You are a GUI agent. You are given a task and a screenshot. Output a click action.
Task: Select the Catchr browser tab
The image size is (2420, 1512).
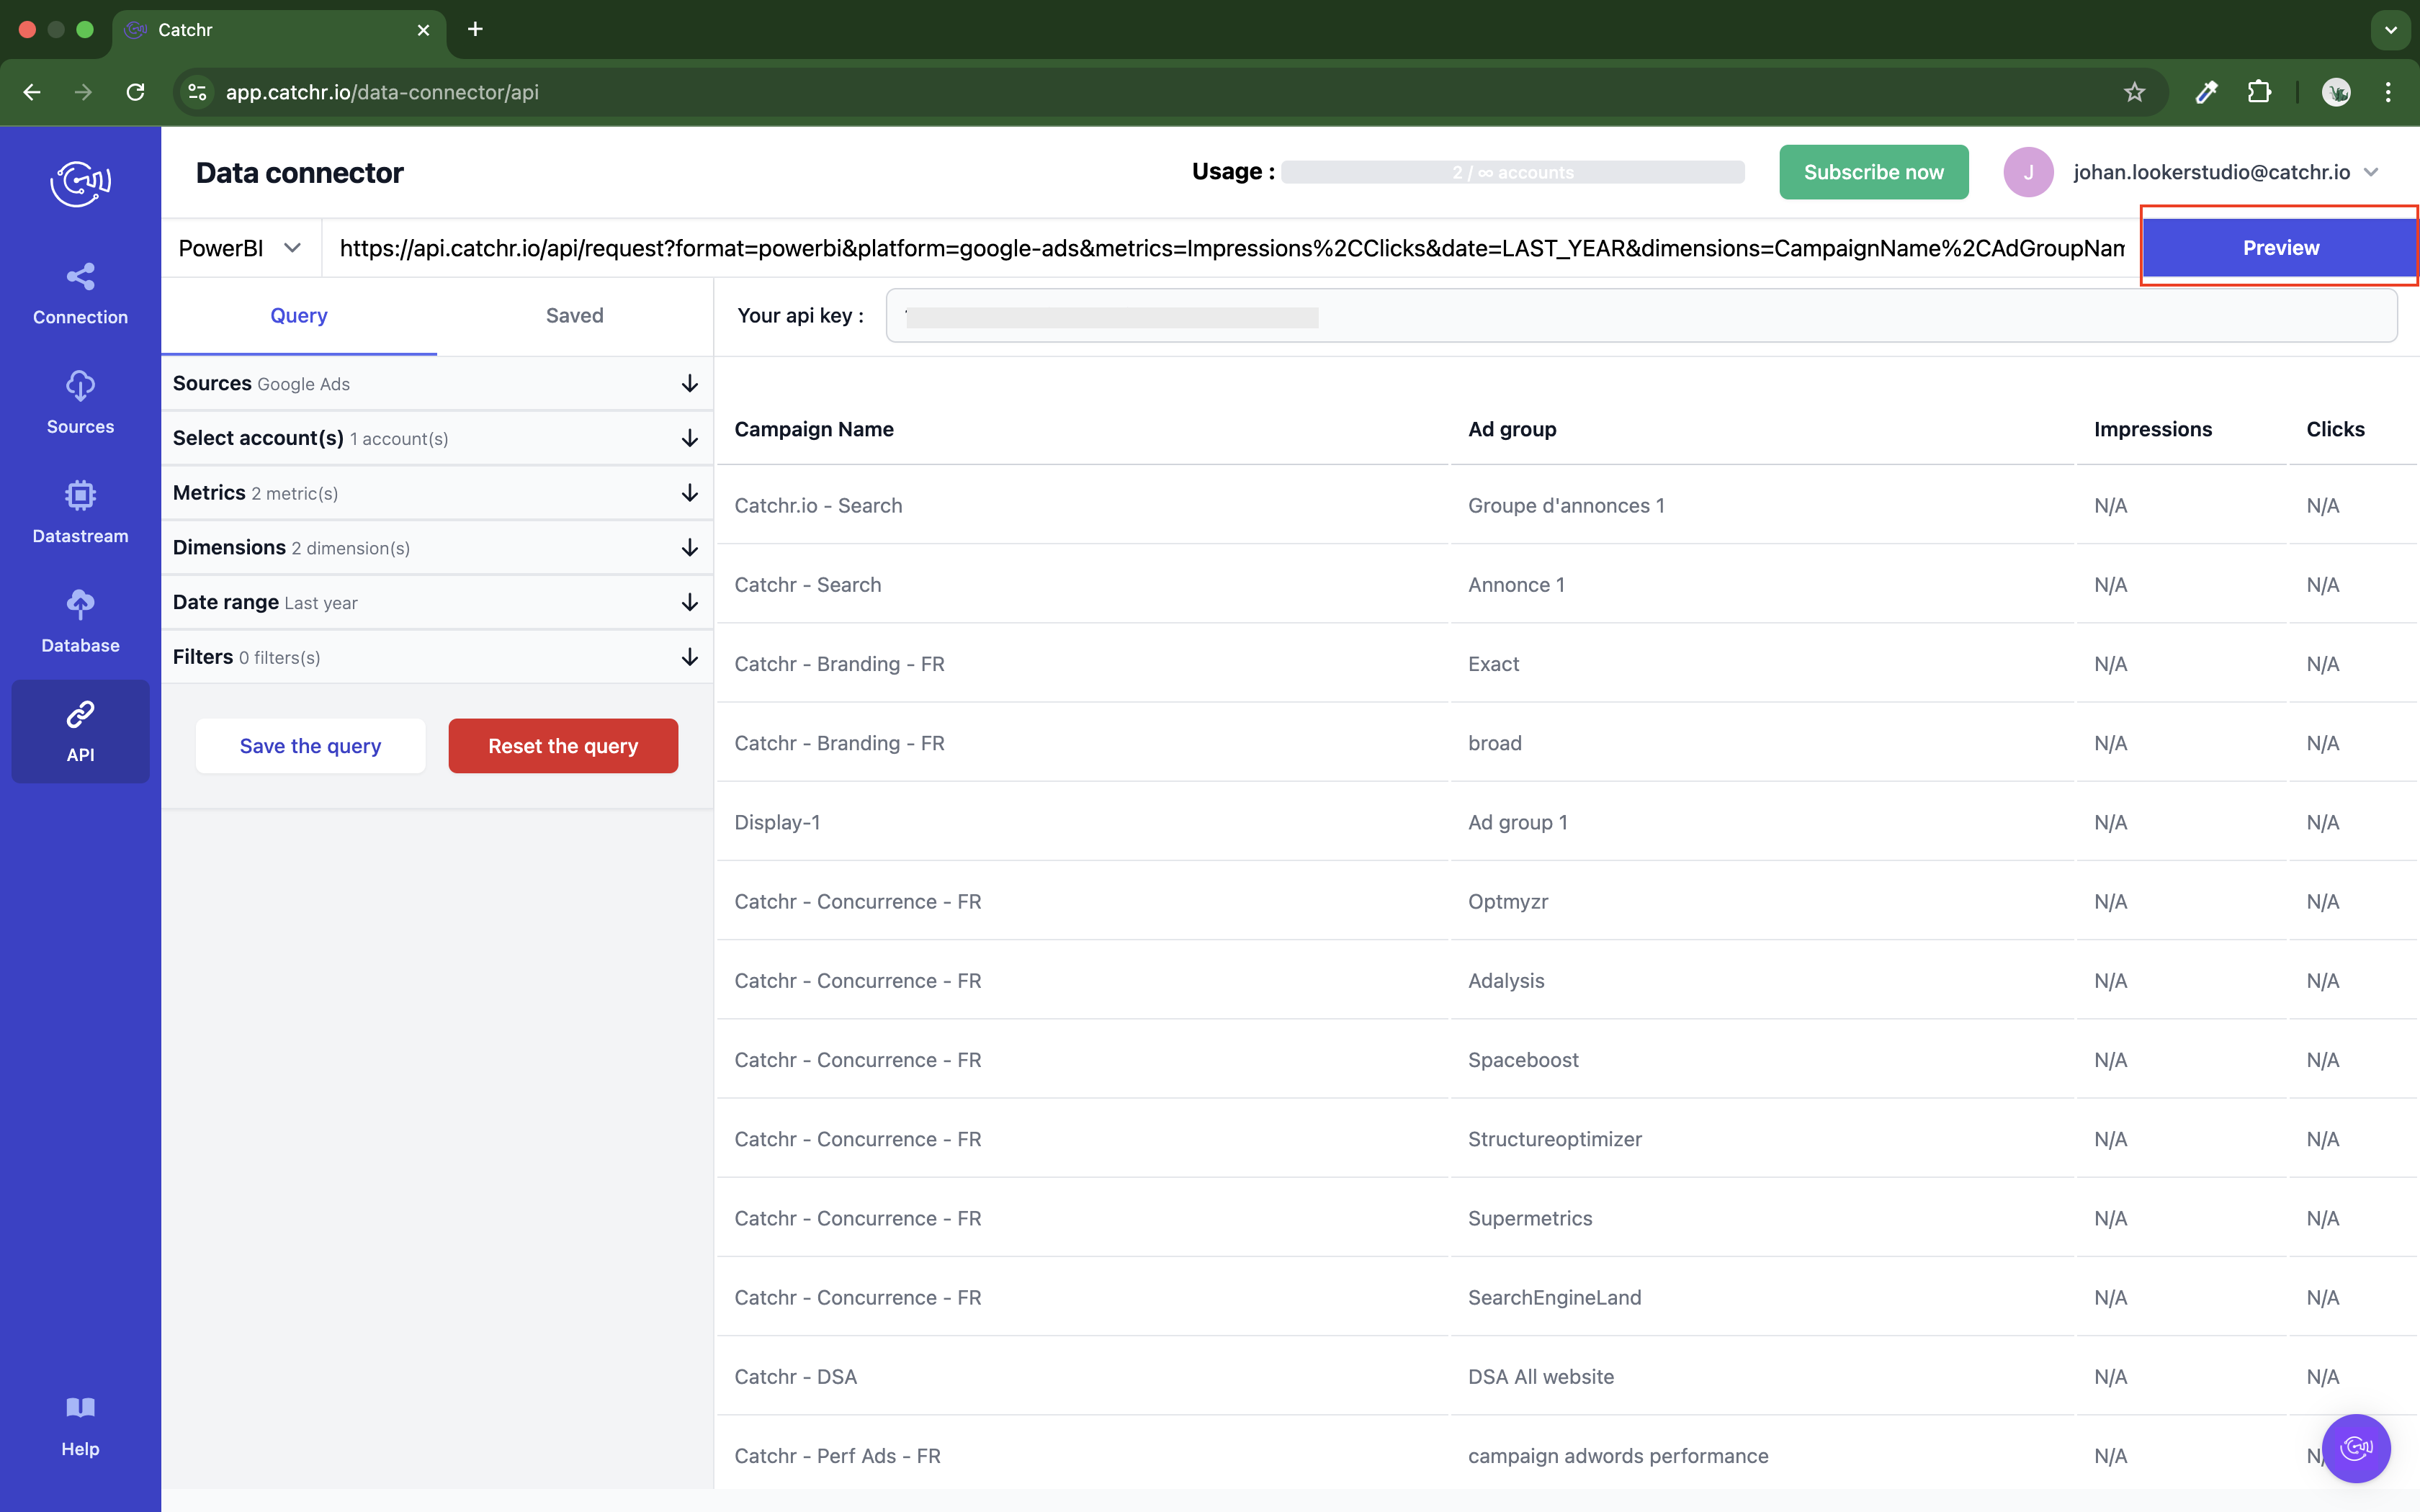pyautogui.click(x=280, y=30)
